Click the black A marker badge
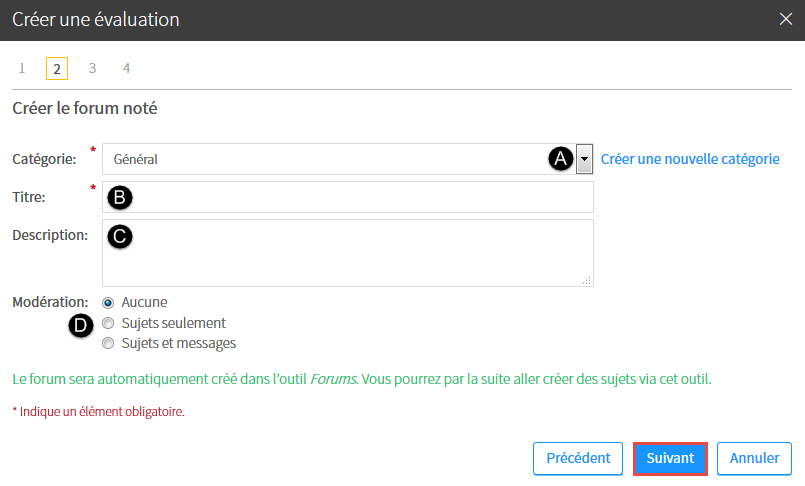Image resolution: width=805 pixels, height=486 pixels. coord(561,159)
